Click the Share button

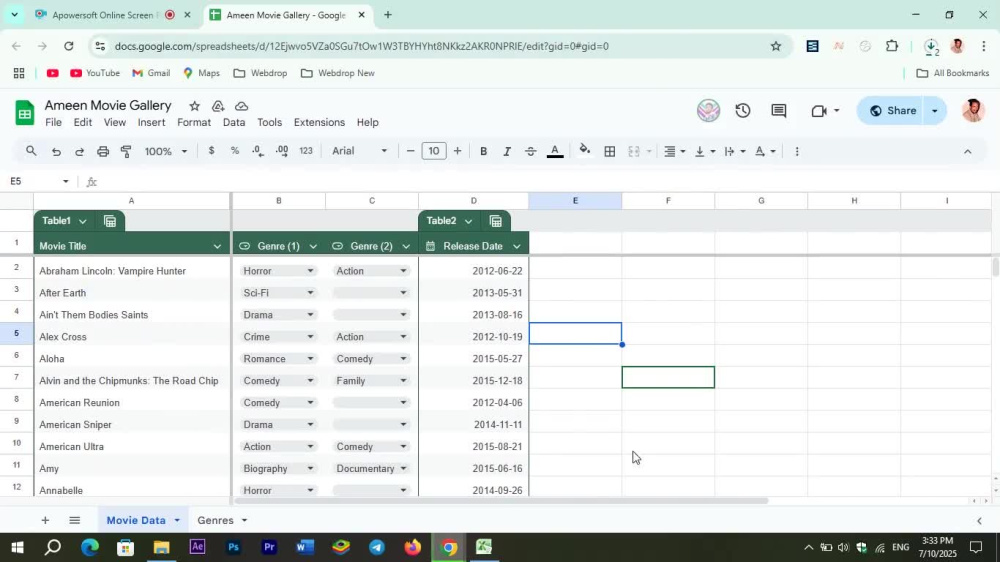tap(892, 111)
